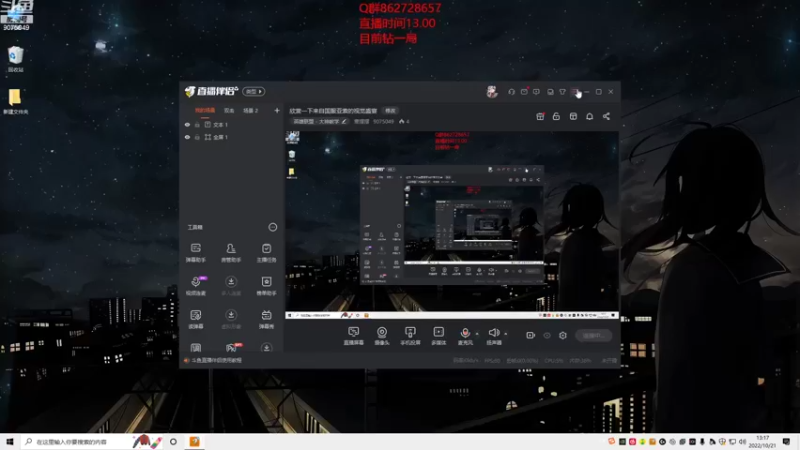Add a 摄像头 camera source
Screen dimensions: 800x450
[x=382, y=336]
